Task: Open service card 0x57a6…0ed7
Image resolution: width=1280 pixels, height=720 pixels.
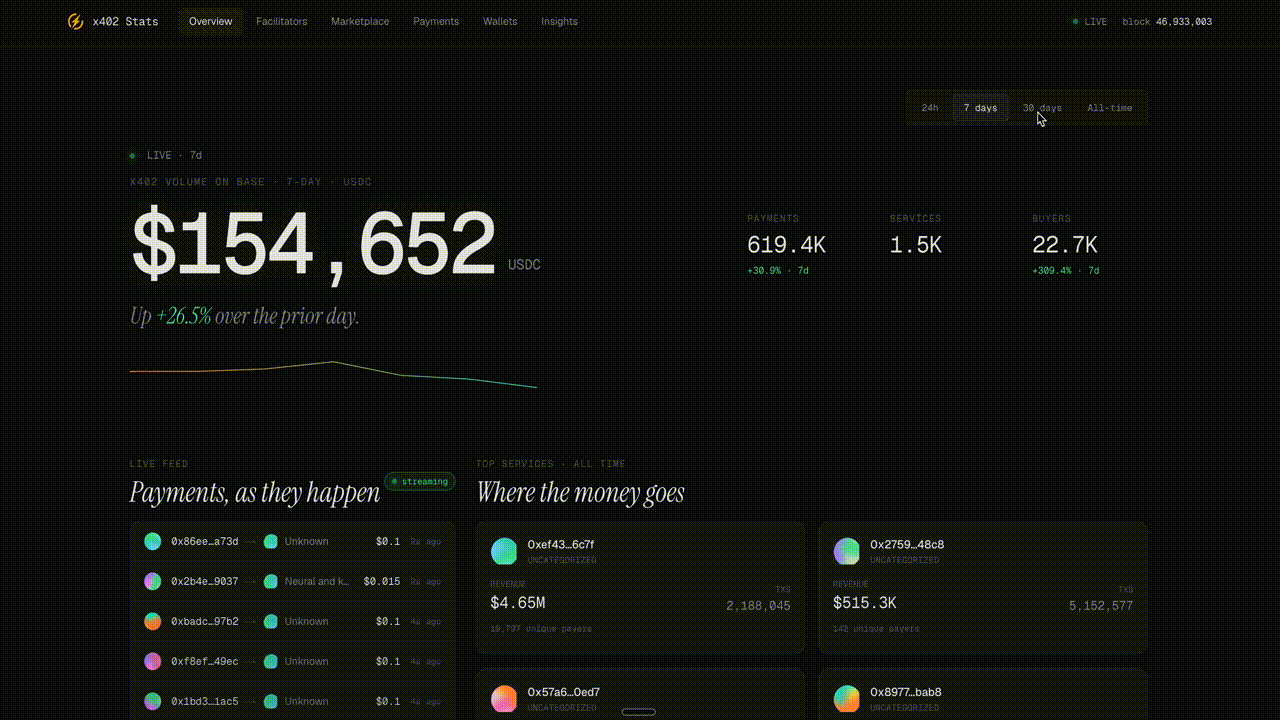Action: pos(640,694)
